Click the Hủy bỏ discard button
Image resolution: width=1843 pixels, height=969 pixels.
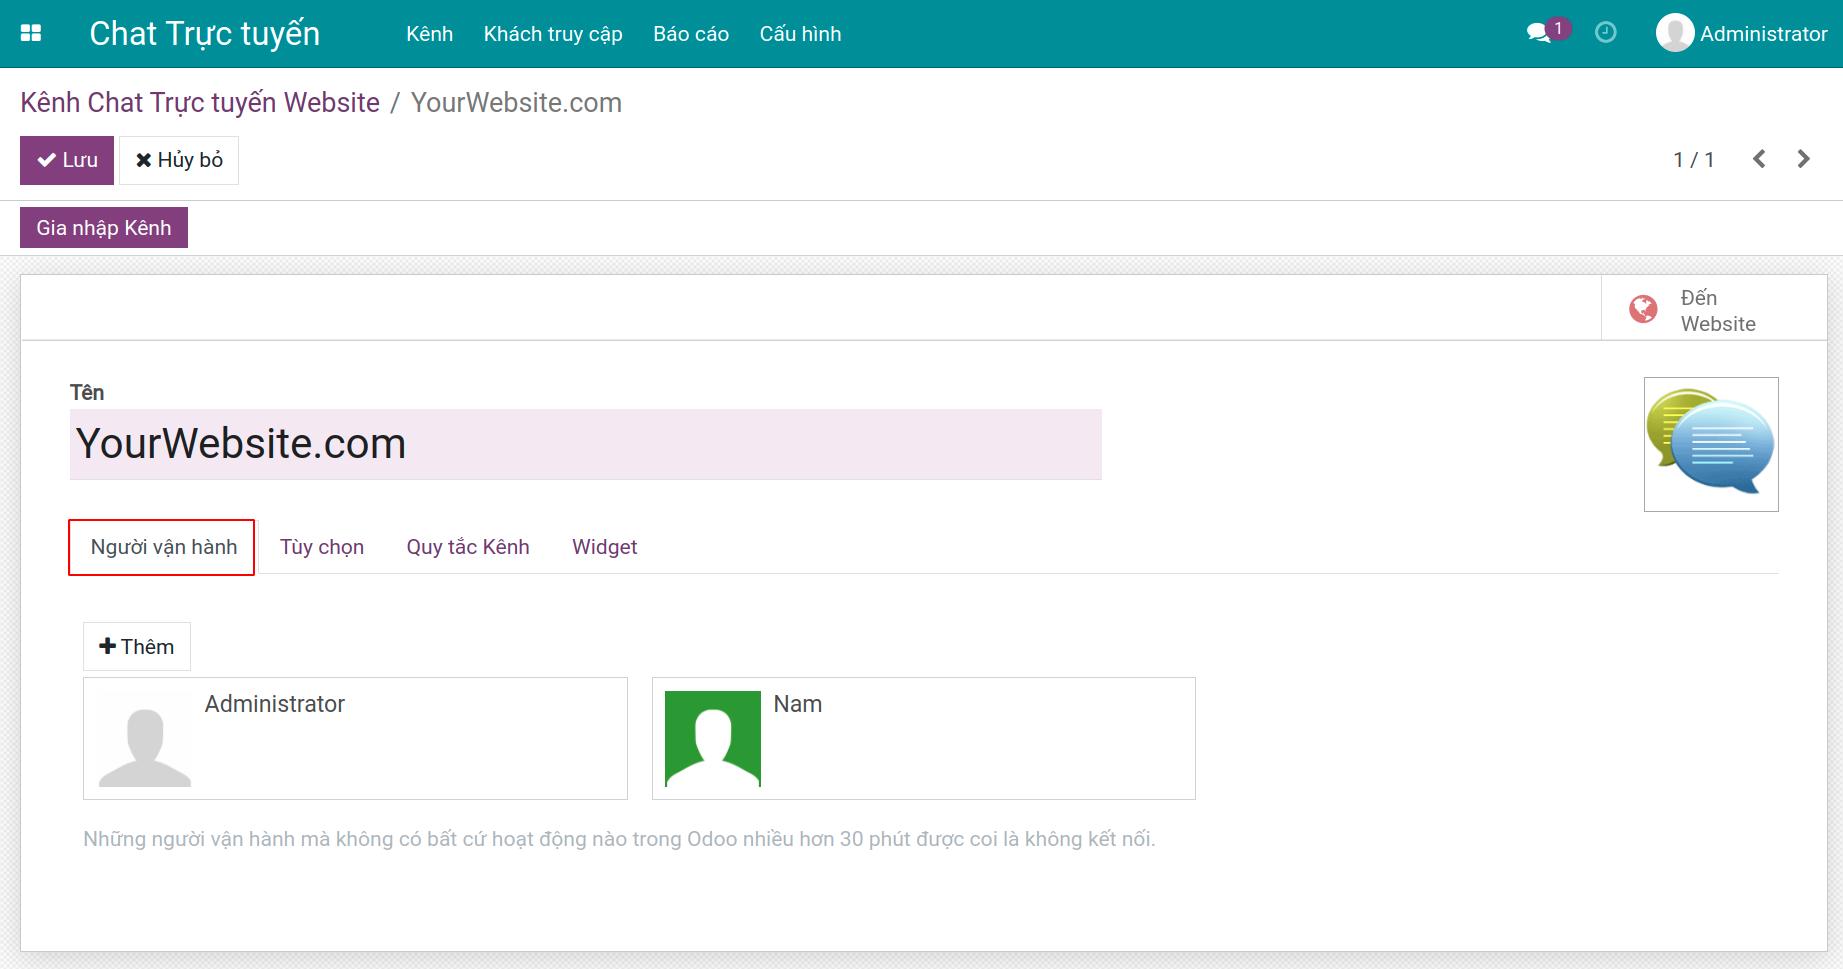(179, 160)
